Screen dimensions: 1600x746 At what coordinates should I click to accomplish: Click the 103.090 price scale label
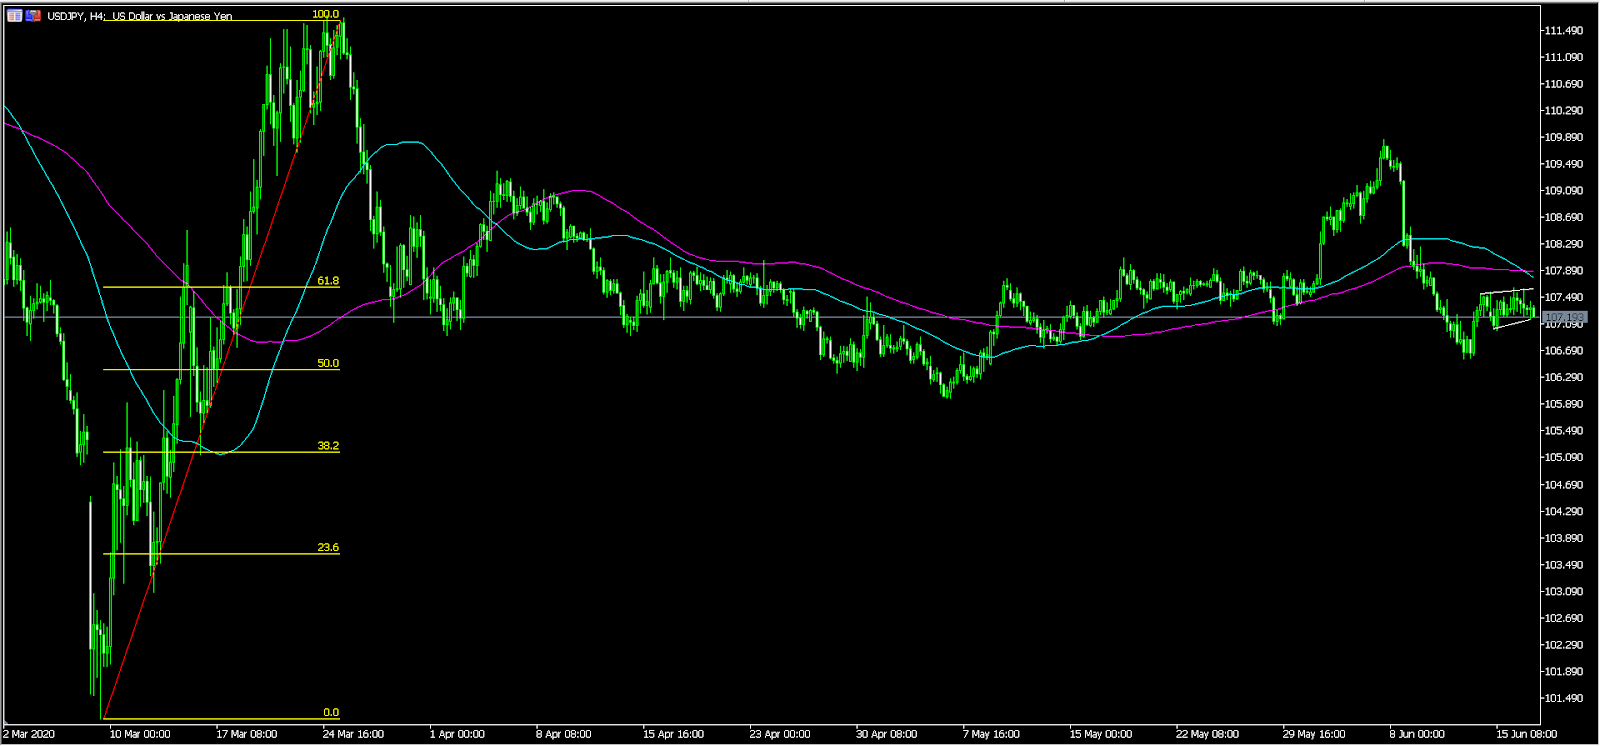point(1563,592)
